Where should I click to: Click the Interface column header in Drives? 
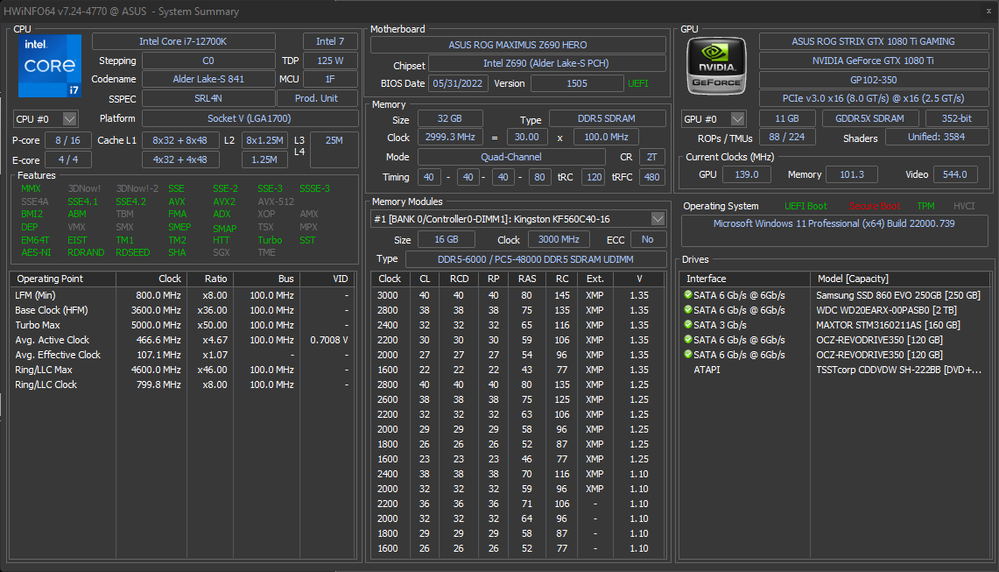click(x=744, y=278)
